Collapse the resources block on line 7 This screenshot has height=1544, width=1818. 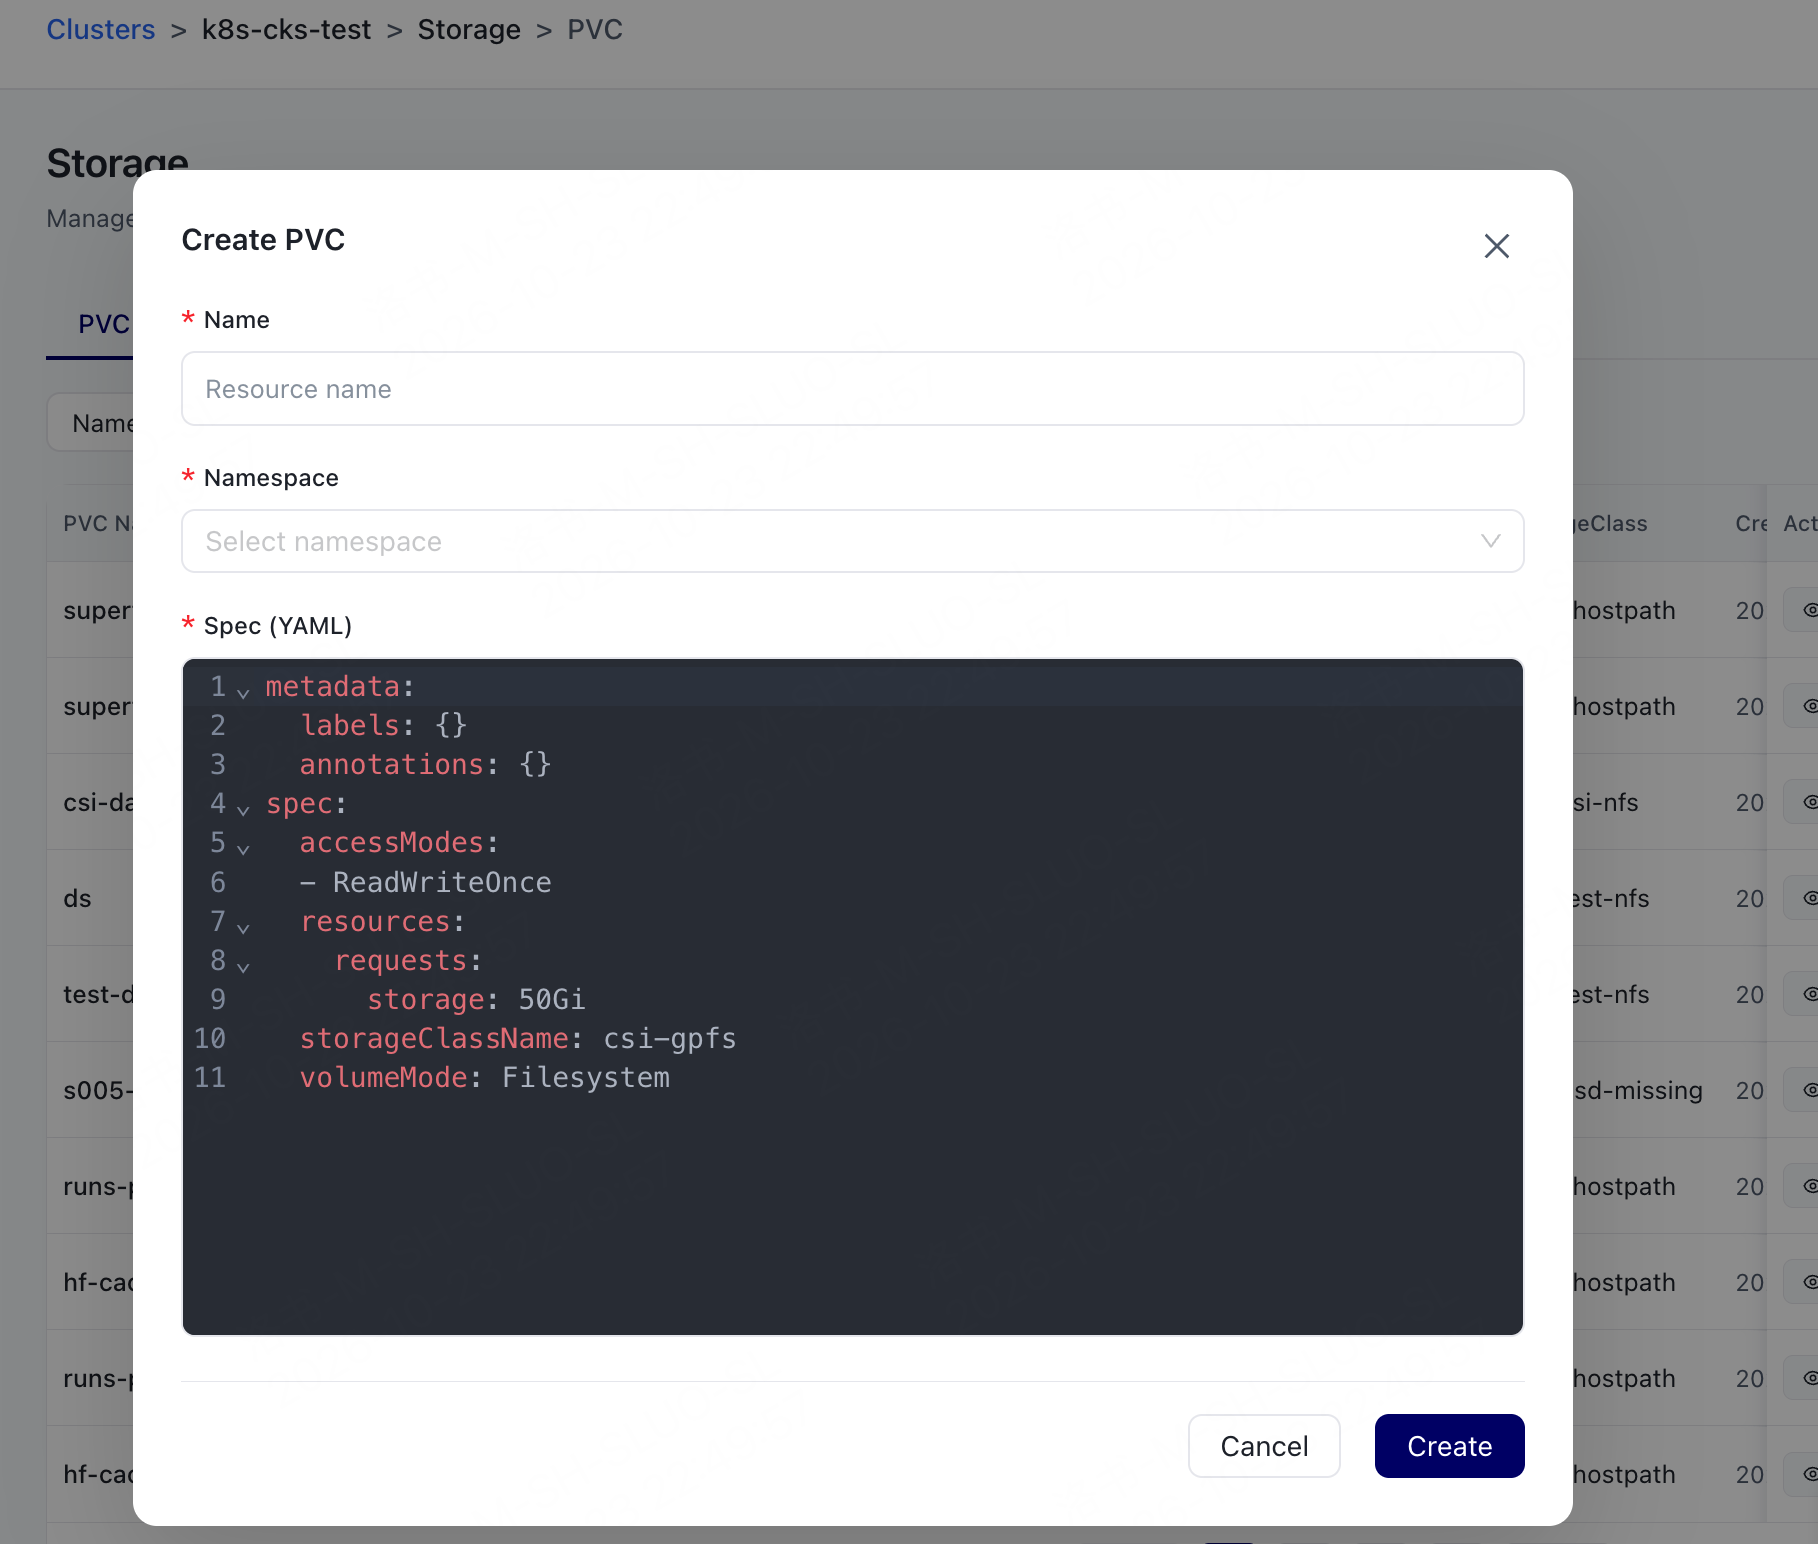click(243, 927)
